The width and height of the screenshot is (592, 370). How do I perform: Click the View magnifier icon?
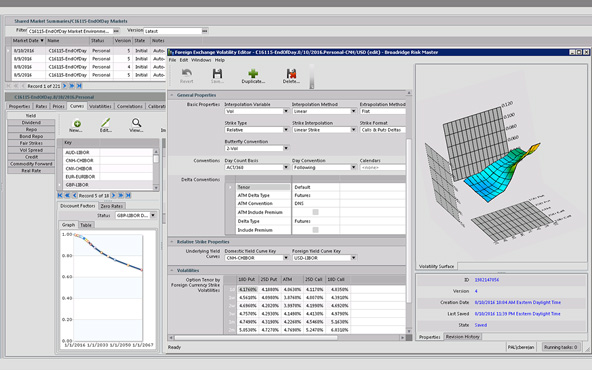[x=136, y=123]
